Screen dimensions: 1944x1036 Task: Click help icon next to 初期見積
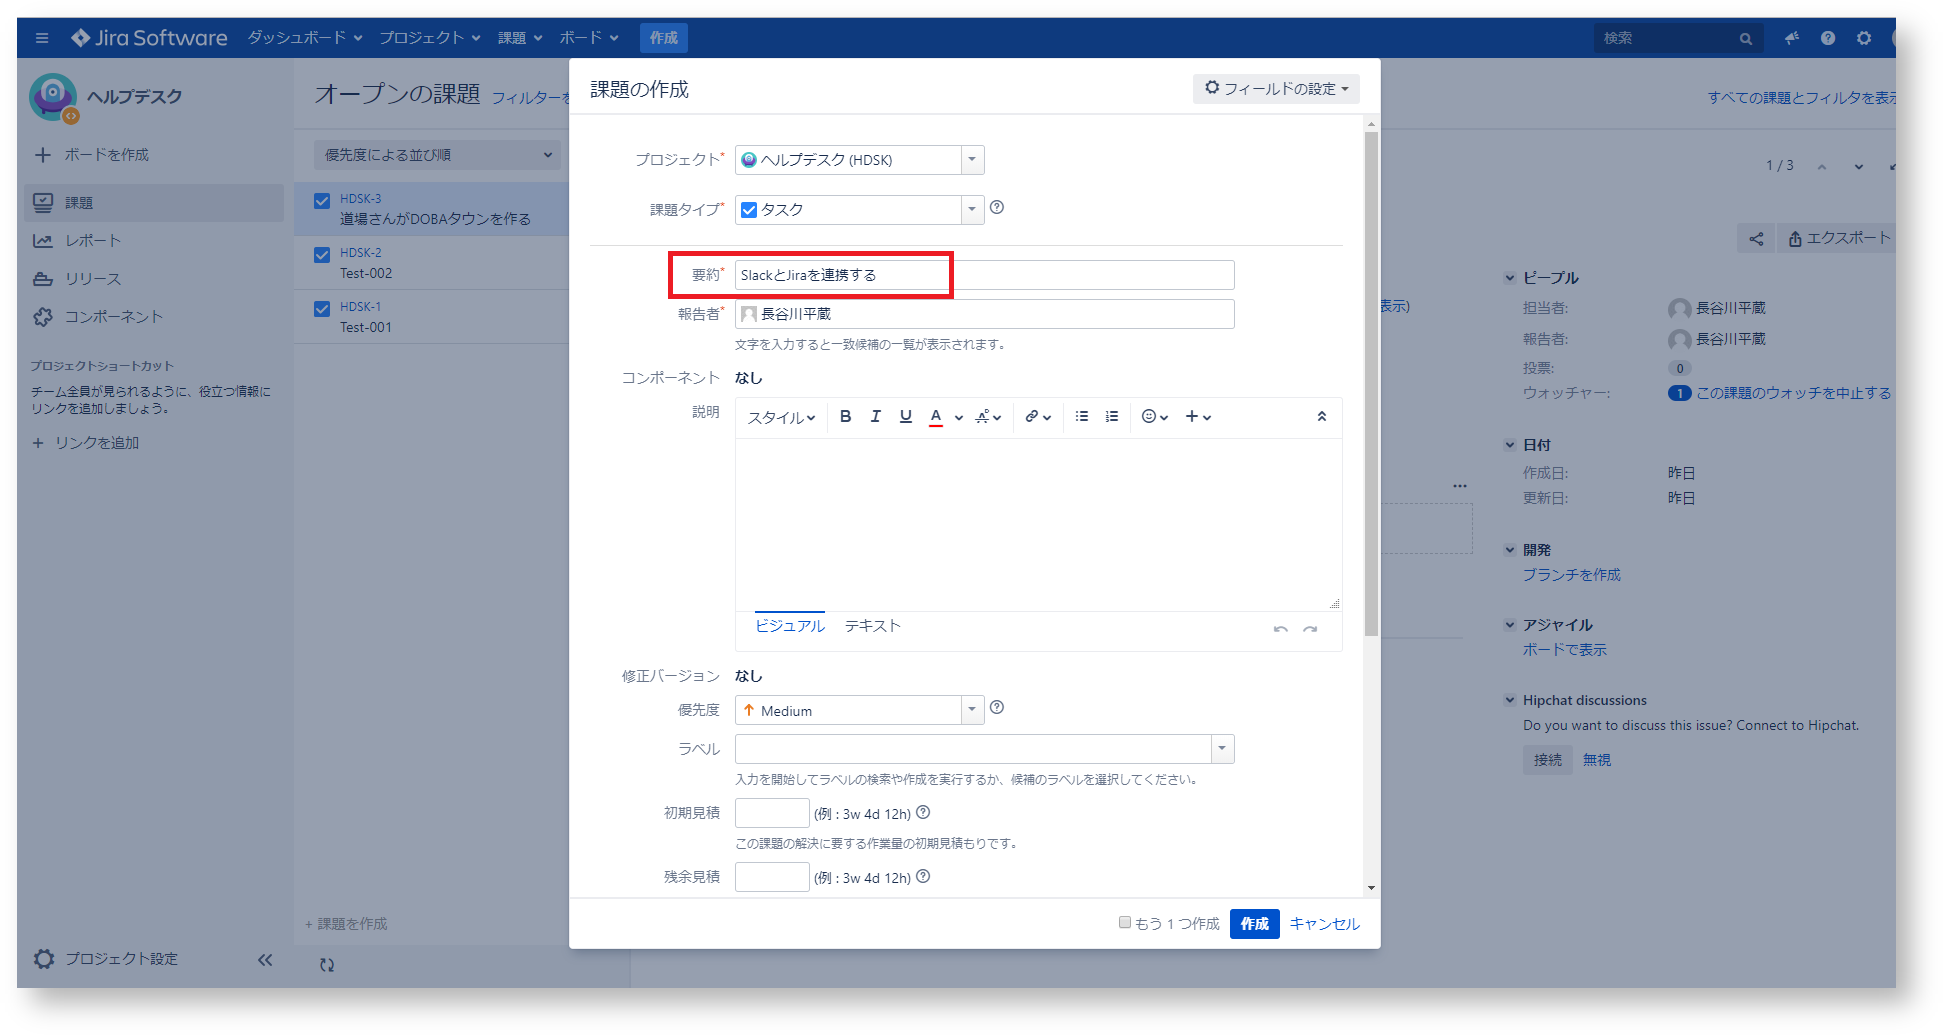point(923,812)
